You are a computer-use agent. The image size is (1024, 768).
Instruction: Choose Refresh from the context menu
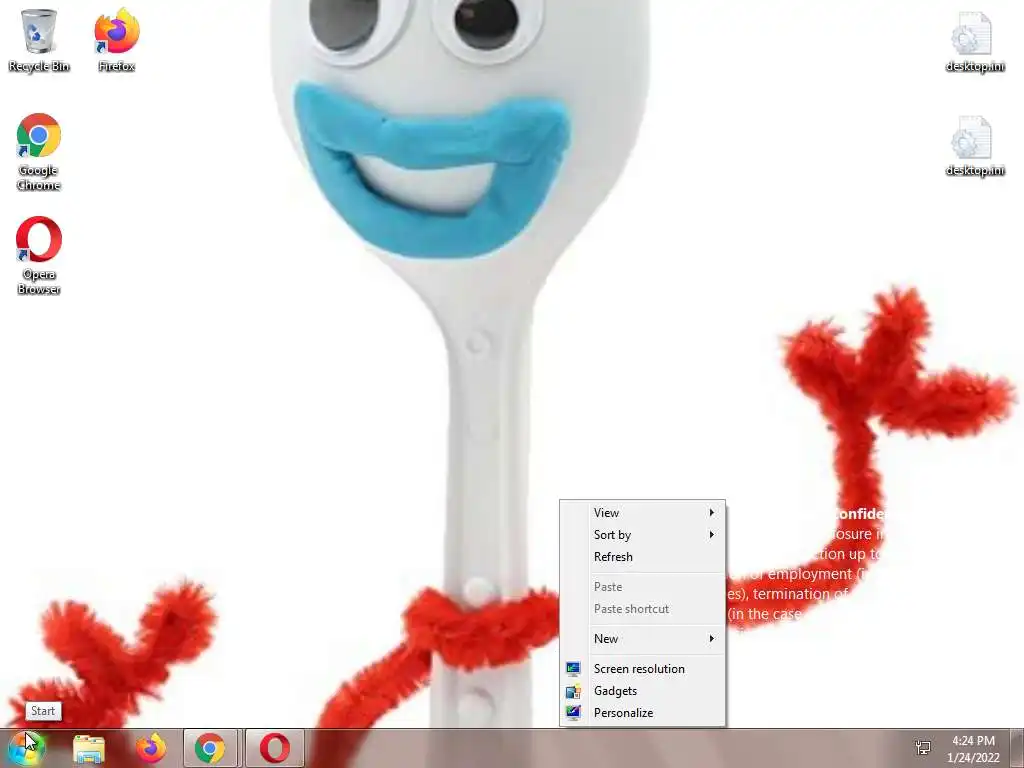pyautogui.click(x=643, y=557)
